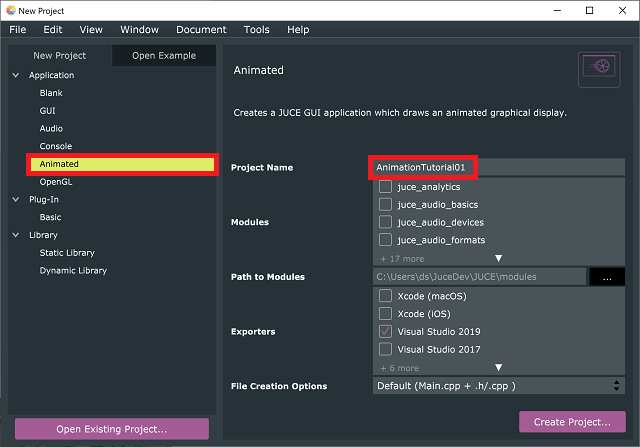Click the Animated template icon at top right

point(599,69)
